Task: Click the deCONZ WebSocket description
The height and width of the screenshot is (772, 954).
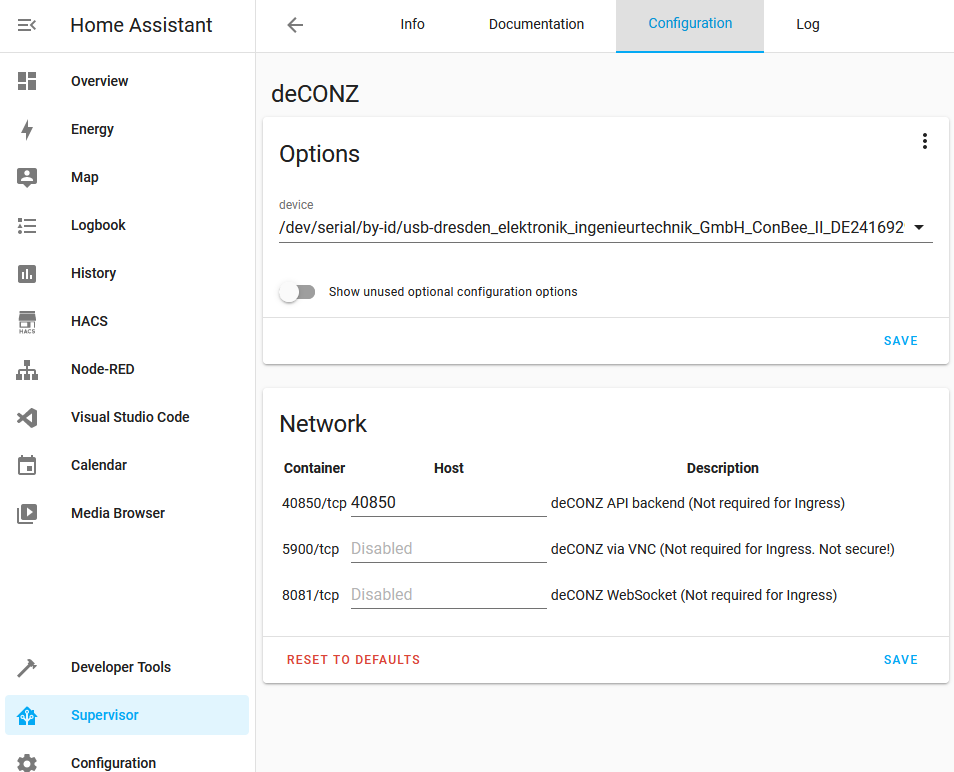Action: click(694, 595)
